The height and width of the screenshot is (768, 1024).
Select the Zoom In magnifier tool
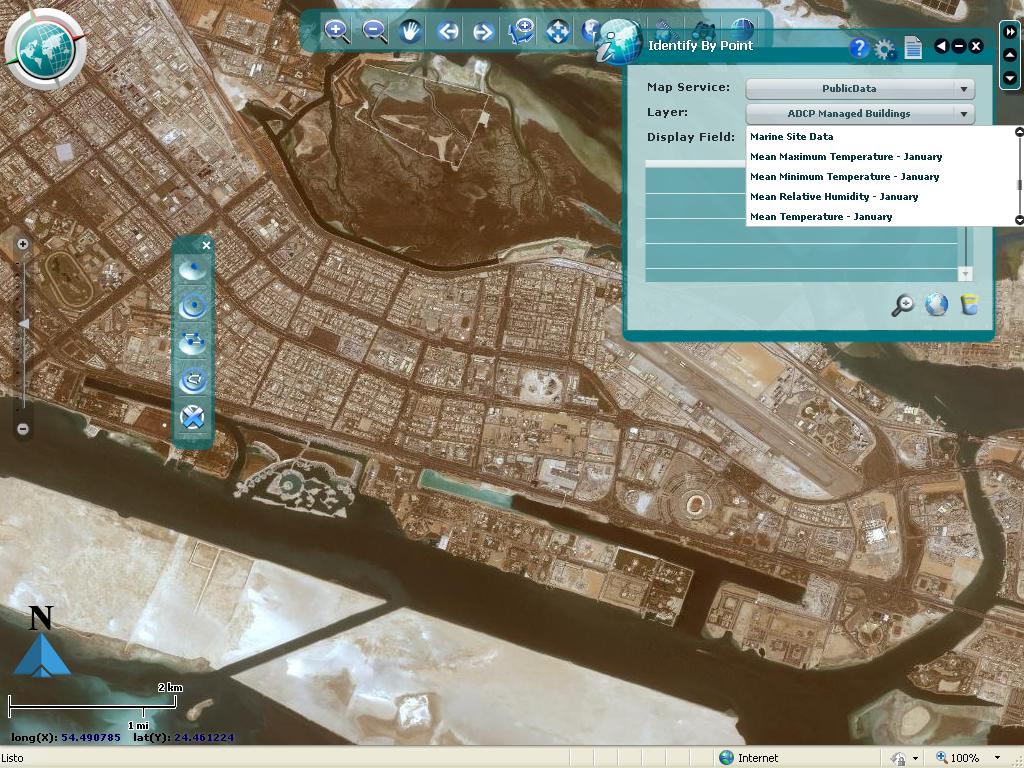(337, 31)
